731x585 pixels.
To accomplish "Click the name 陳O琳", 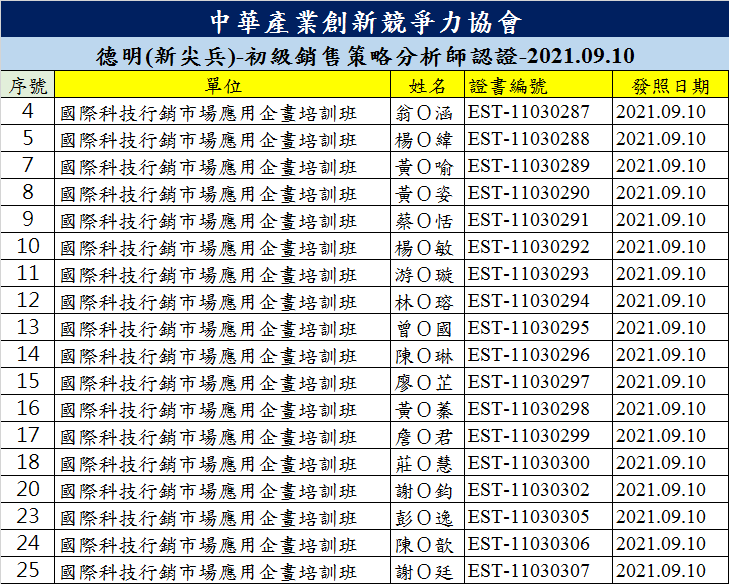I will 424,357.
